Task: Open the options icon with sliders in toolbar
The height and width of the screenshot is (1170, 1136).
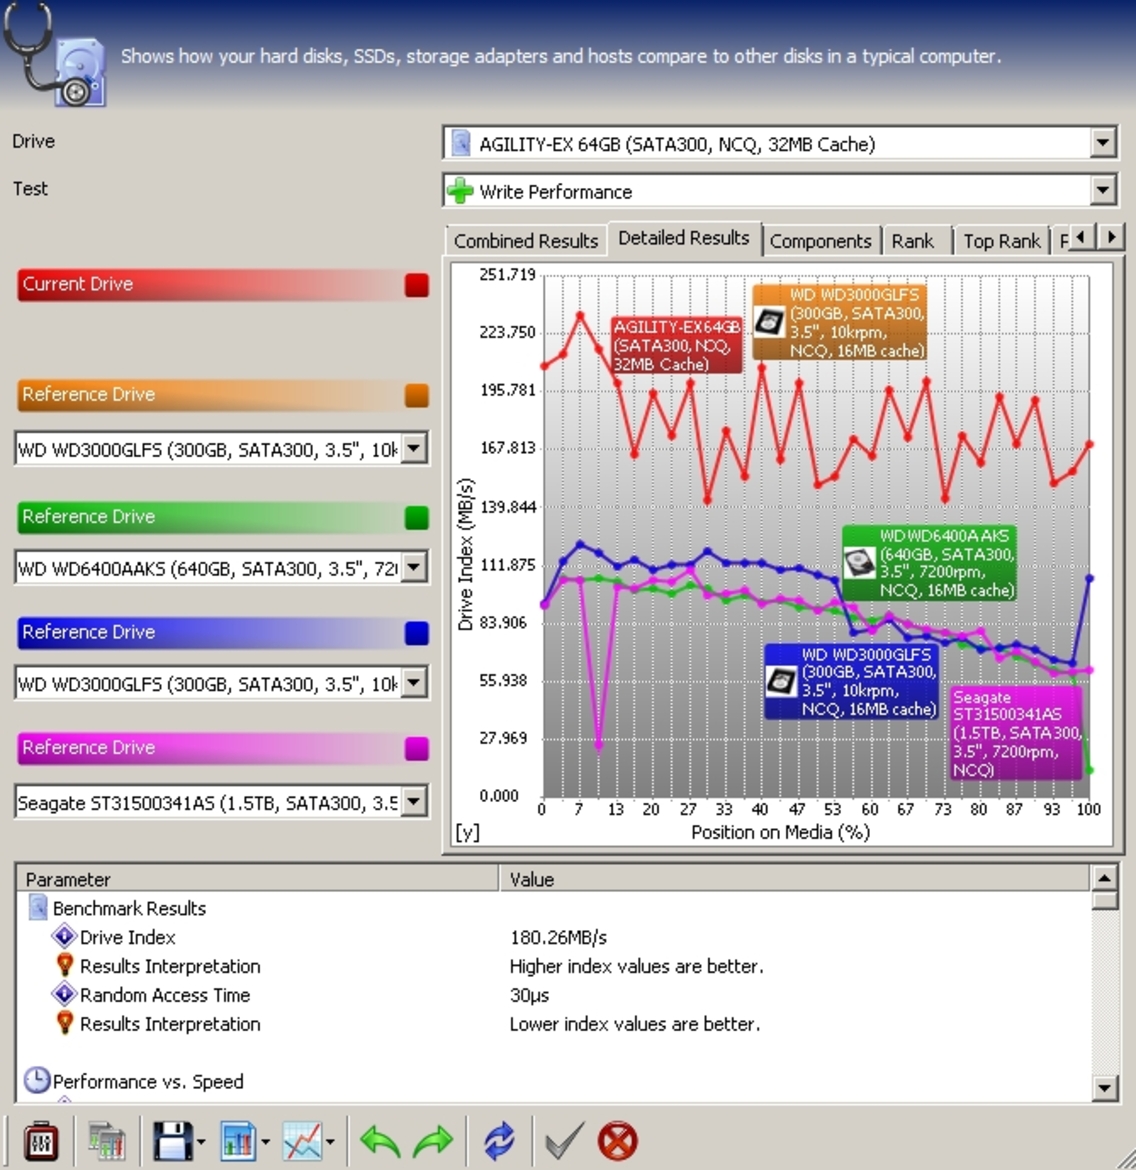Action: 40,1141
